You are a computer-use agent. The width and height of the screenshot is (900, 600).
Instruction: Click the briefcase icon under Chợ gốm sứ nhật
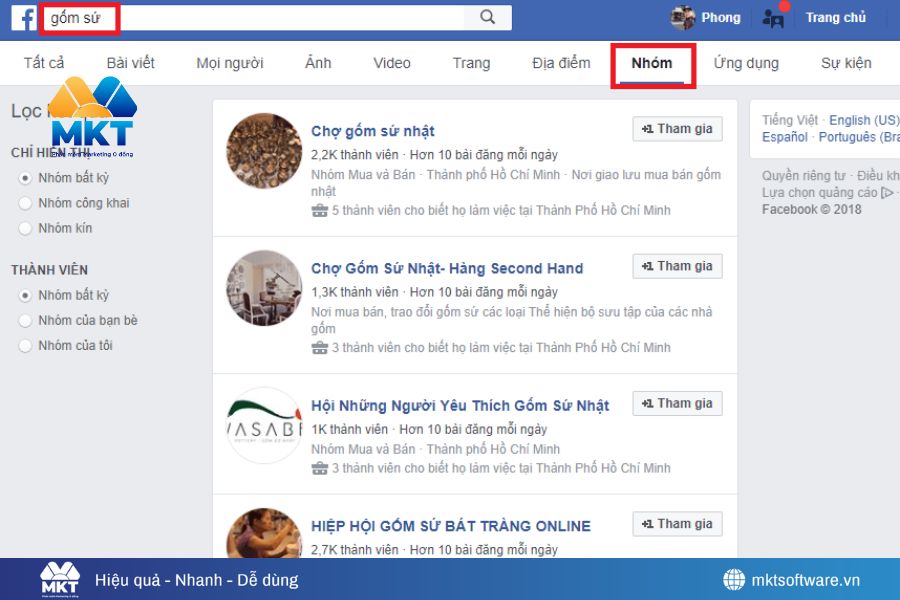(x=320, y=211)
